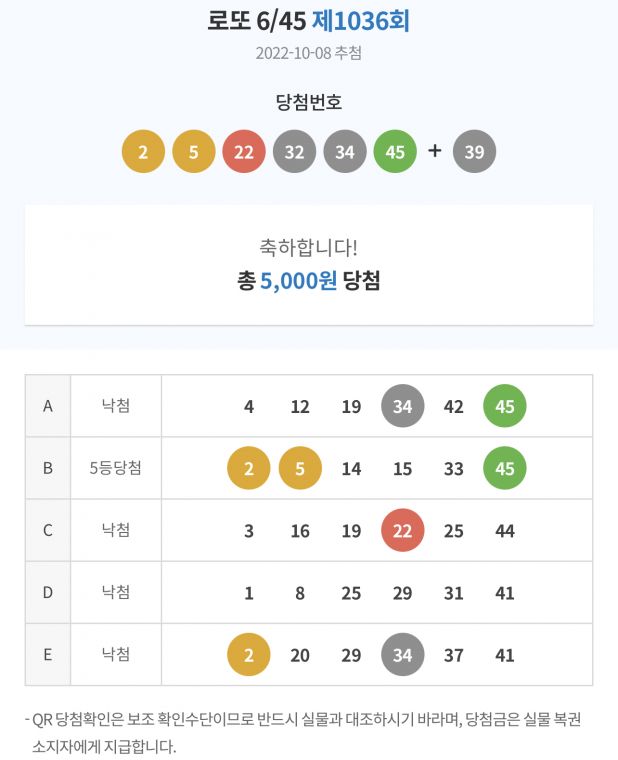Click the bonus ball number 39
Image resolution: width=618 pixels, height=760 pixels.
pyautogui.click(x=475, y=152)
